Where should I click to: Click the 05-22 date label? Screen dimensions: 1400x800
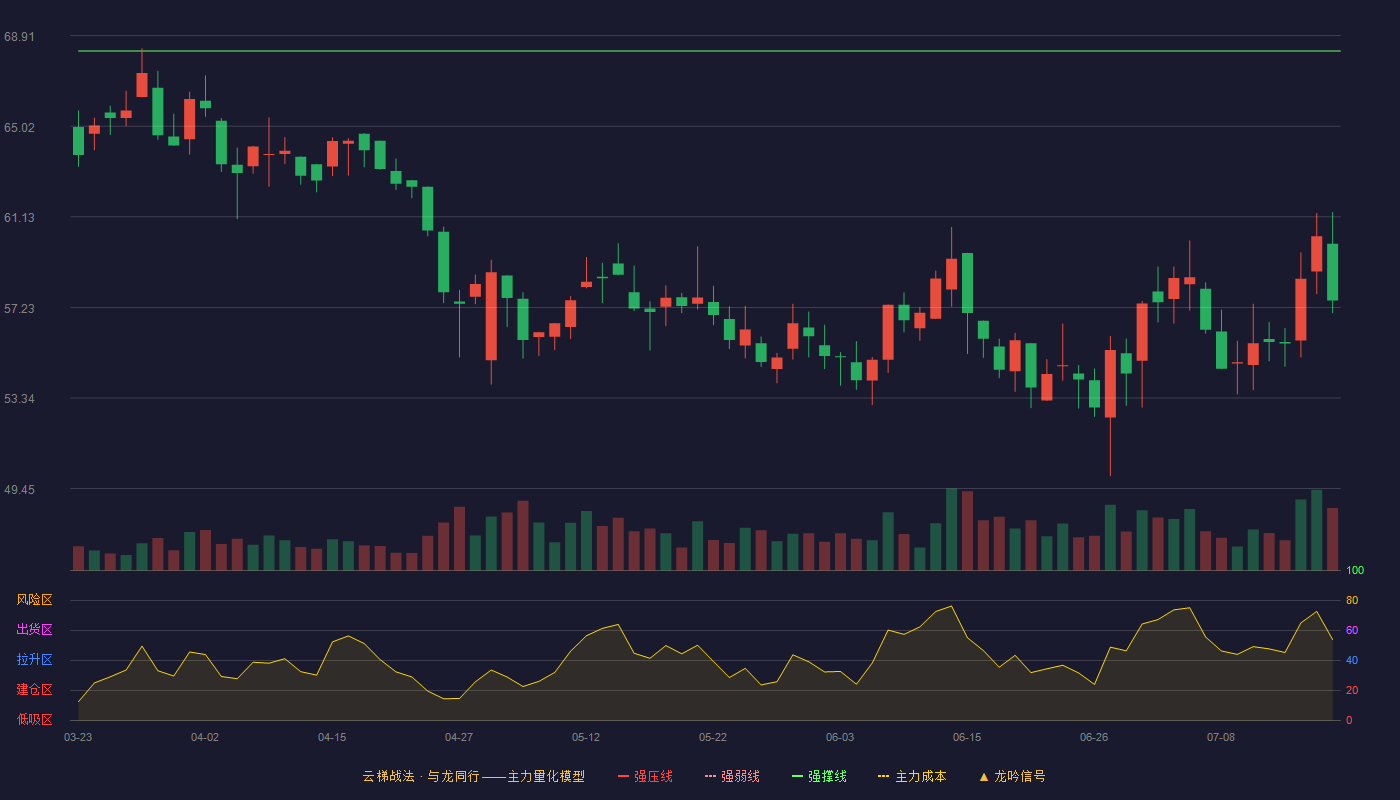[713, 737]
